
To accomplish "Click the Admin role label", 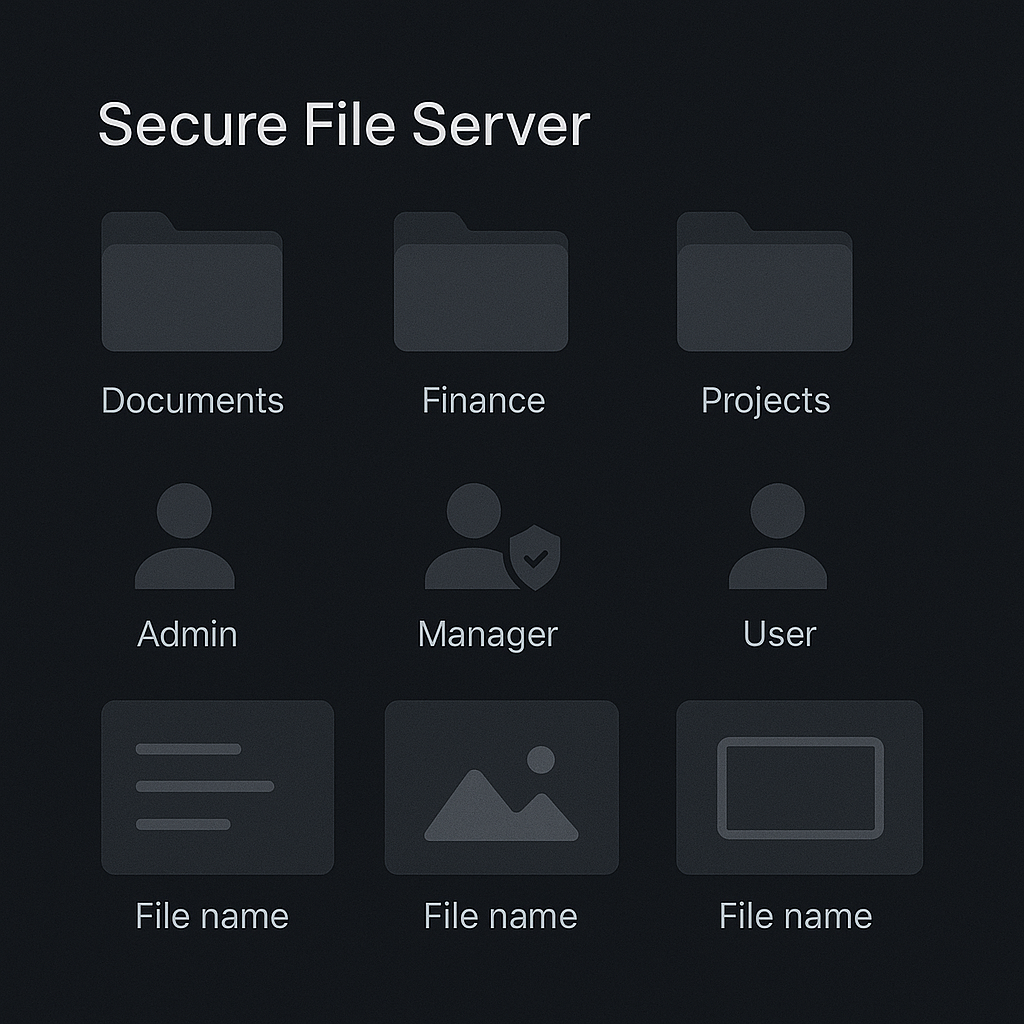I will coord(187,634).
